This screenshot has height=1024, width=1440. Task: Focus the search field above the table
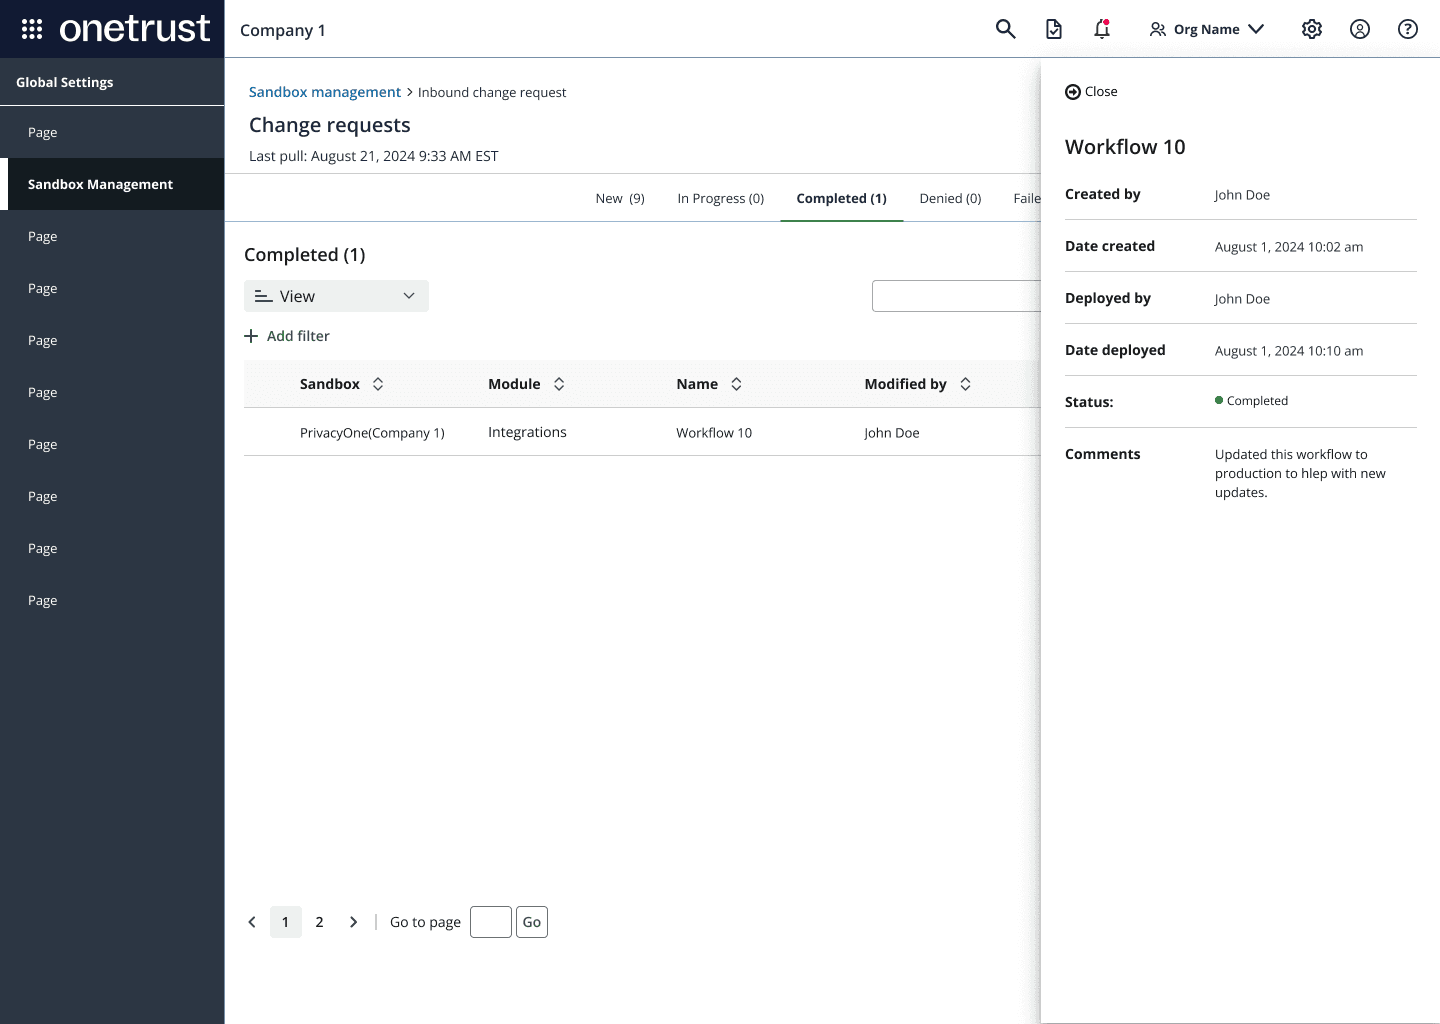957,296
